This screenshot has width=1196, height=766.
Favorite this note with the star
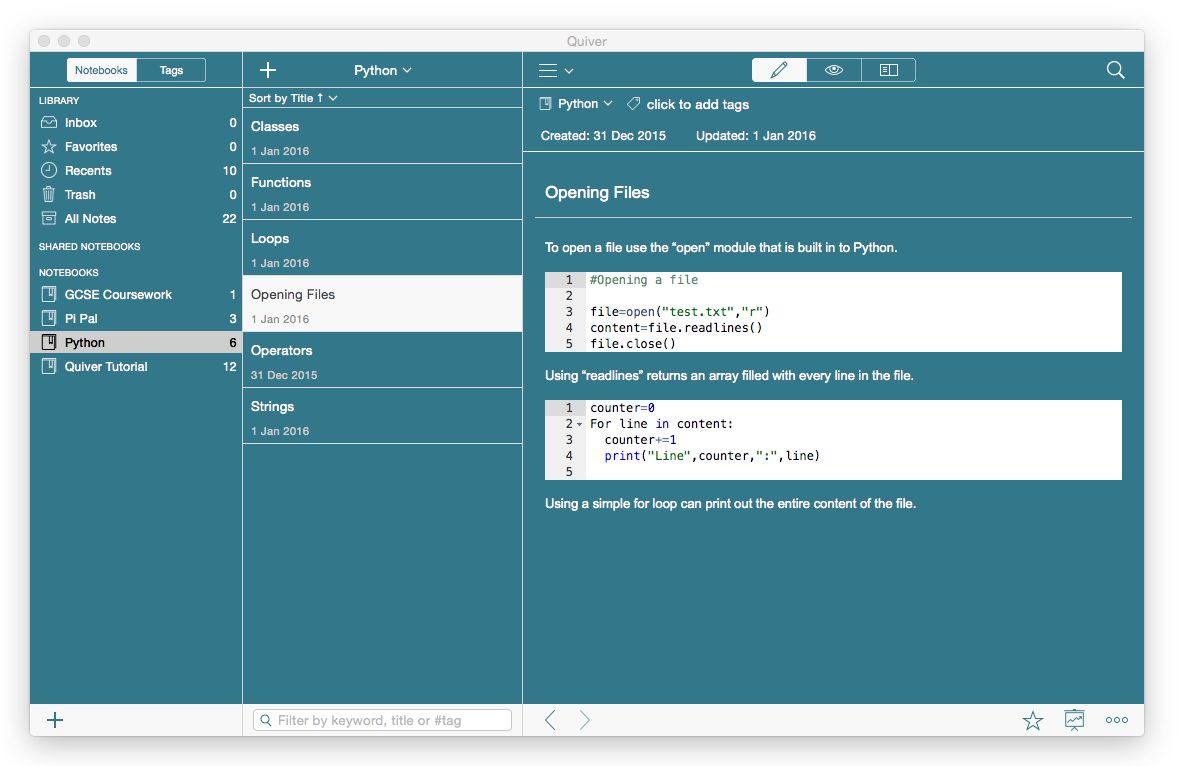point(1033,720)
